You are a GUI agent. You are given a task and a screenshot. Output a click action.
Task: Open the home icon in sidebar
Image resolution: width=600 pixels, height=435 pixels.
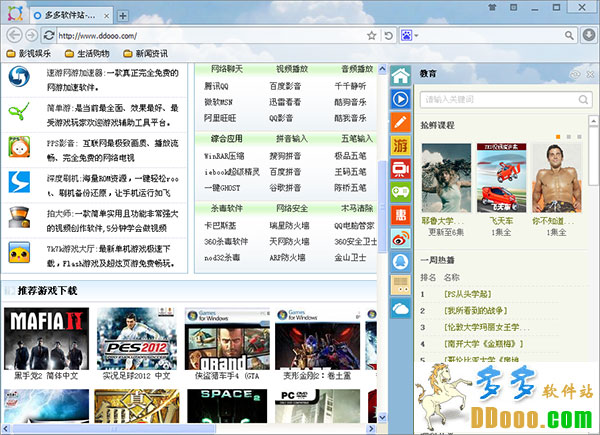pos(400,76)
